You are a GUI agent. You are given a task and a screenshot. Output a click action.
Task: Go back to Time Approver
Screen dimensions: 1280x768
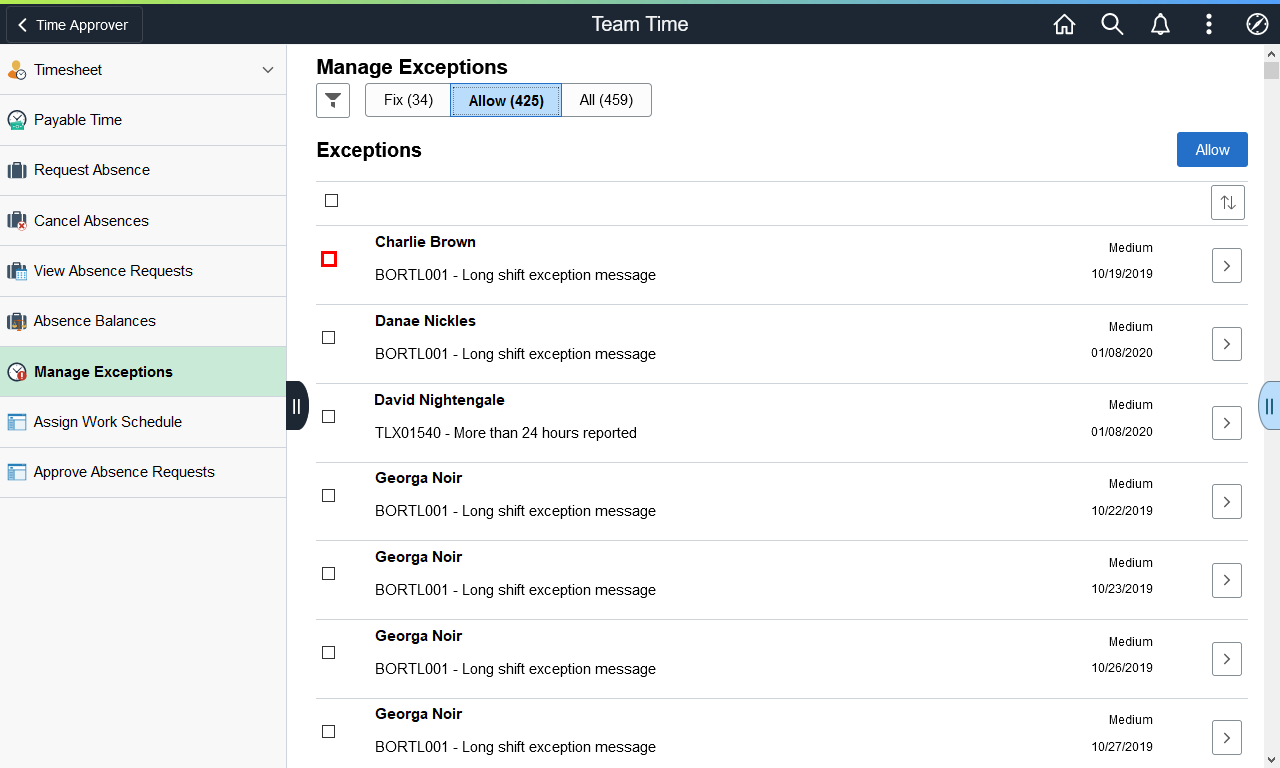74,25
